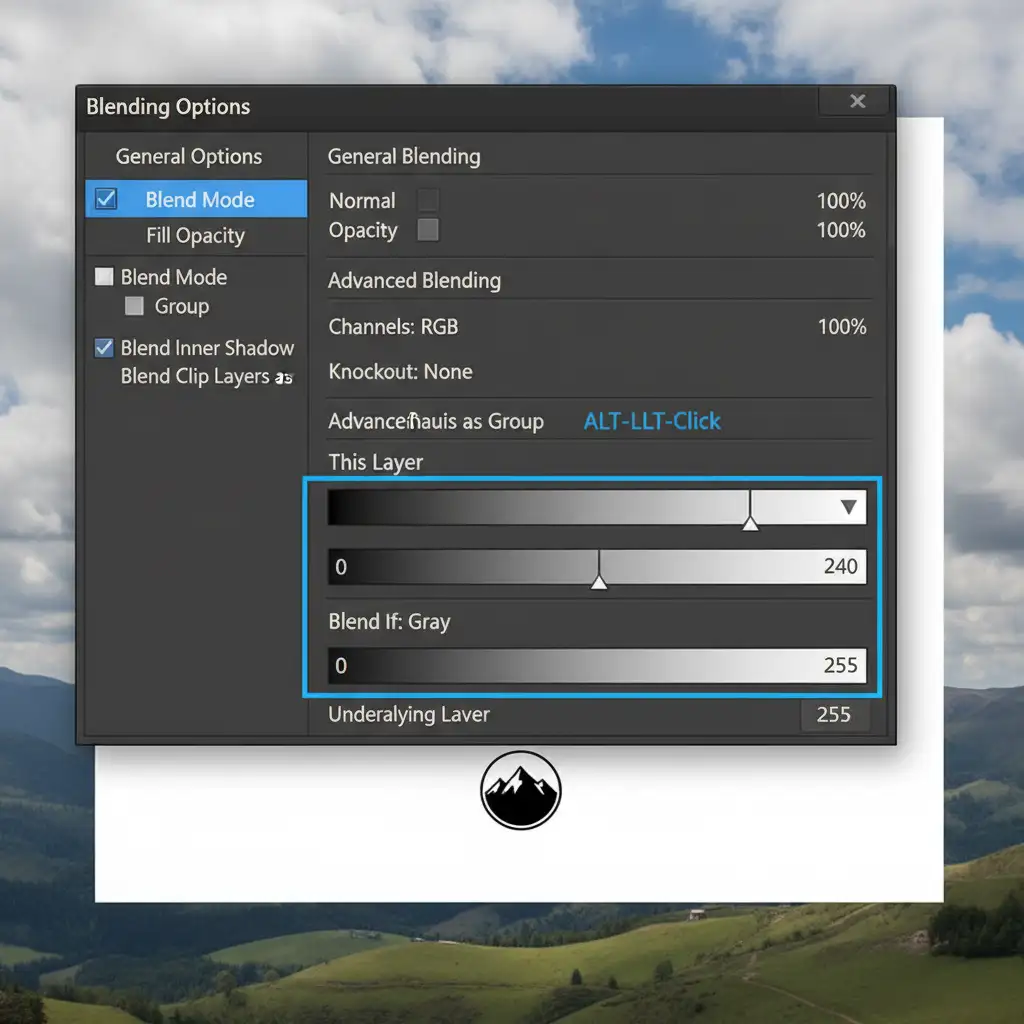Viewport: 1024px width, 1024px height.
Task: Toggle the Group checkbox
Action: click(134, 306)
